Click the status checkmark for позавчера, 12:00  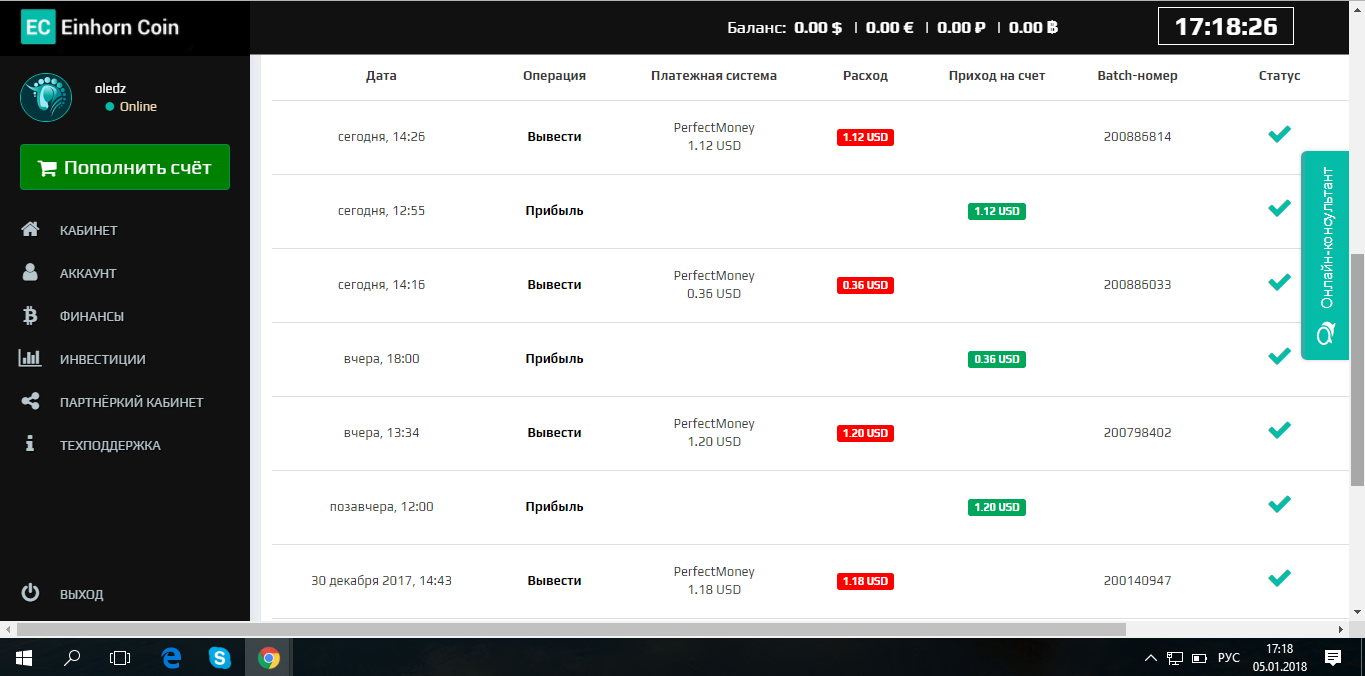point(1279,504)
